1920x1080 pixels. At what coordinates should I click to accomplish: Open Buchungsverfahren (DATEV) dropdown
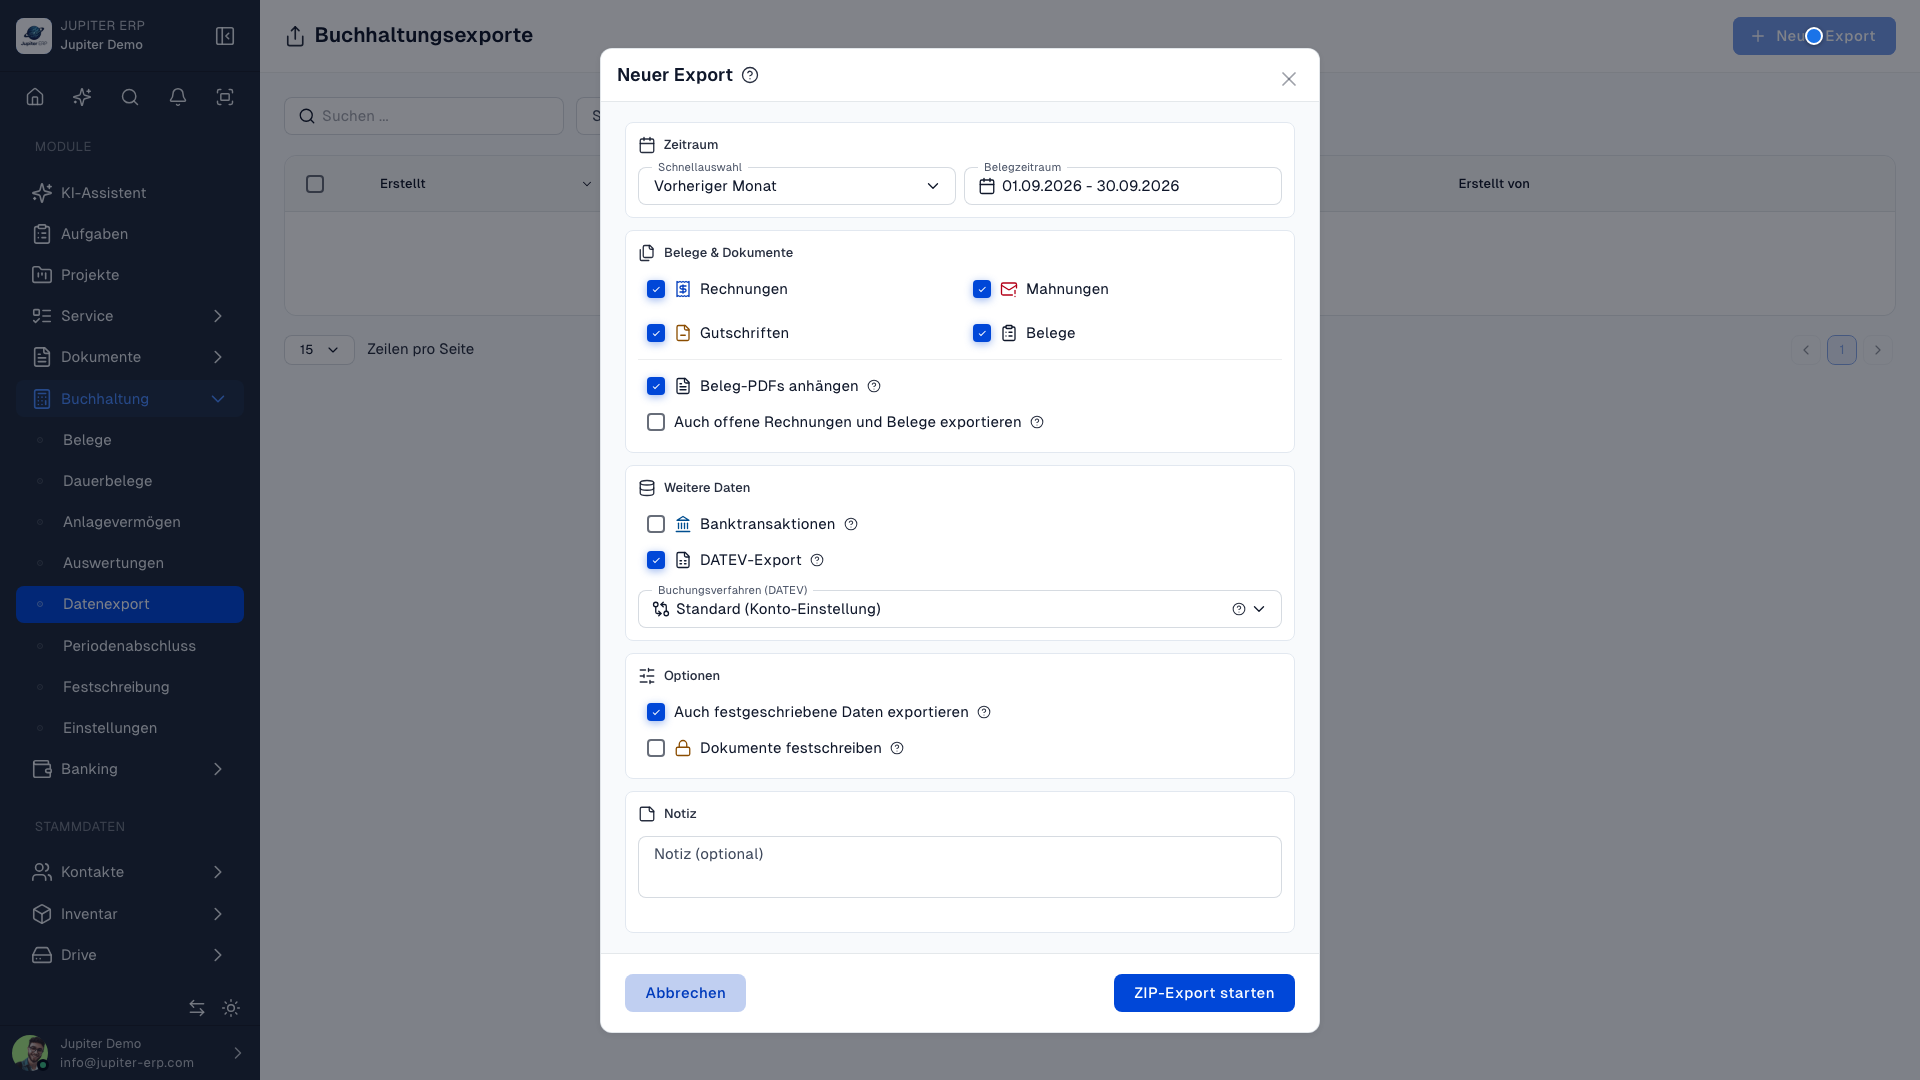click(x=960, y=609)
